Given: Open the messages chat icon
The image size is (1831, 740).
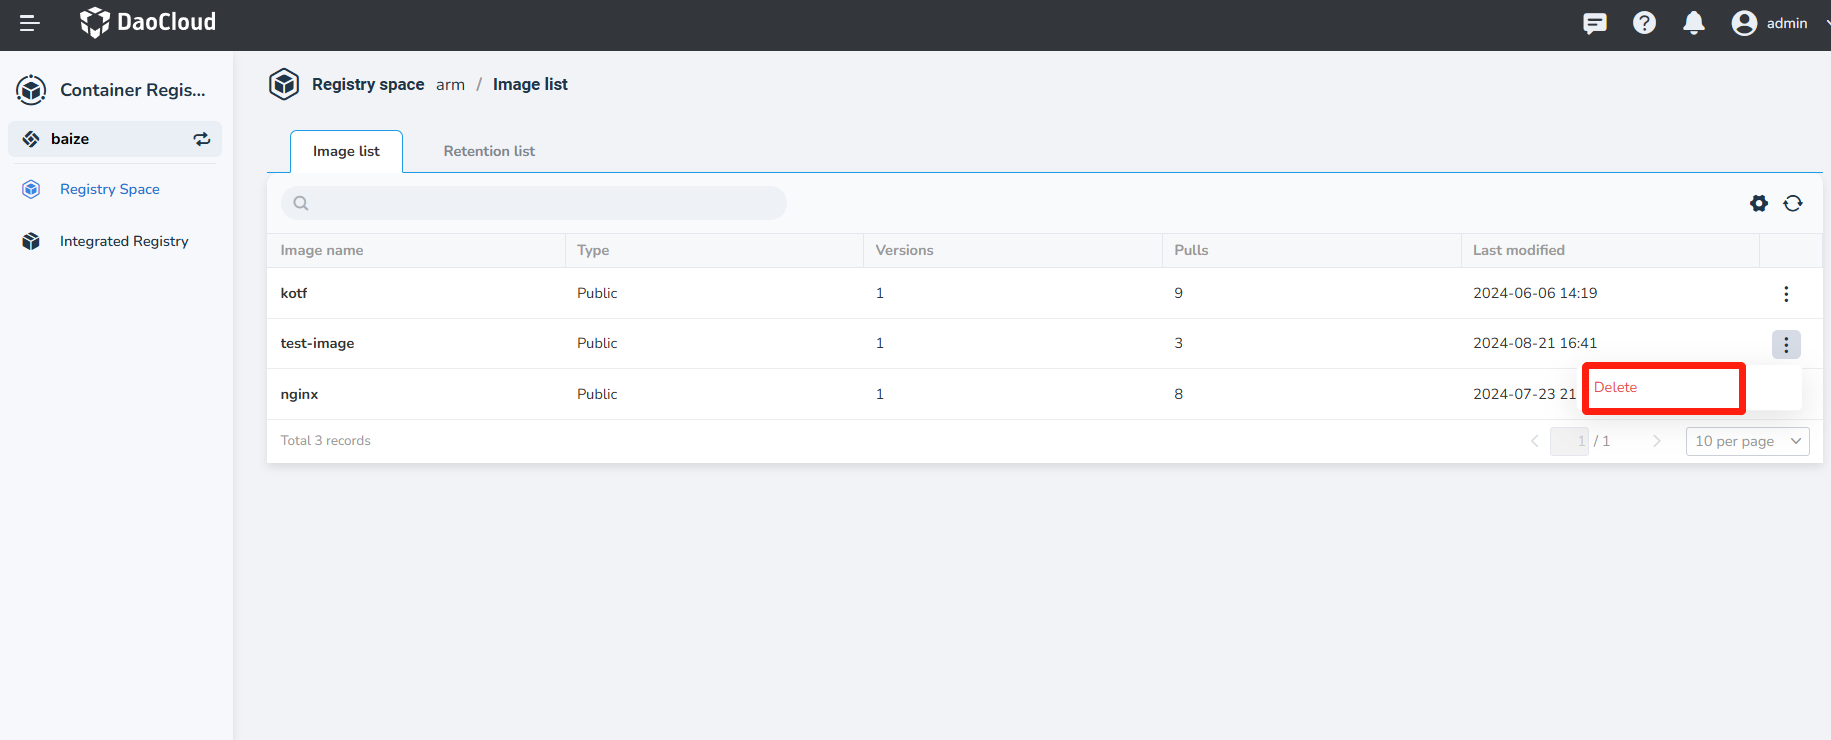Looking at the screenshot, I should point(1595,23).
